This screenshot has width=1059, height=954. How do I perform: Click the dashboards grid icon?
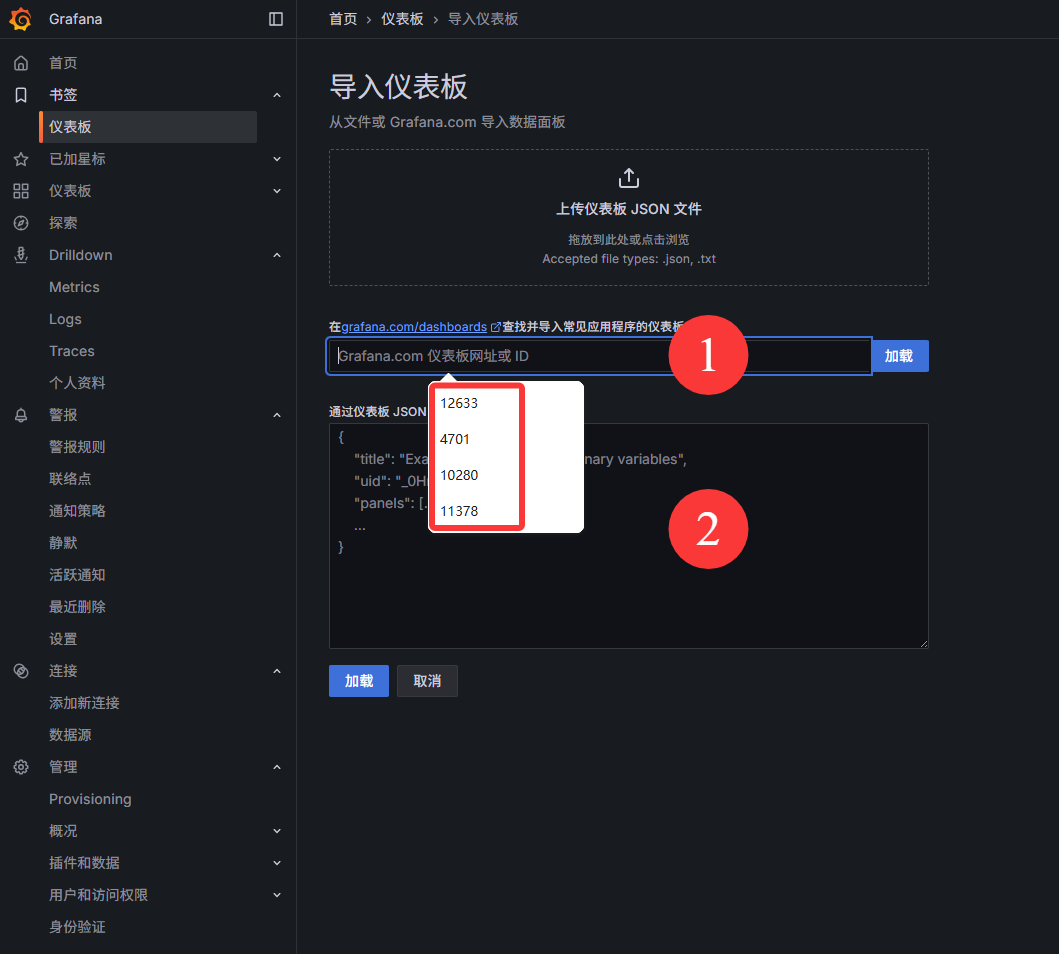point(21,191)
